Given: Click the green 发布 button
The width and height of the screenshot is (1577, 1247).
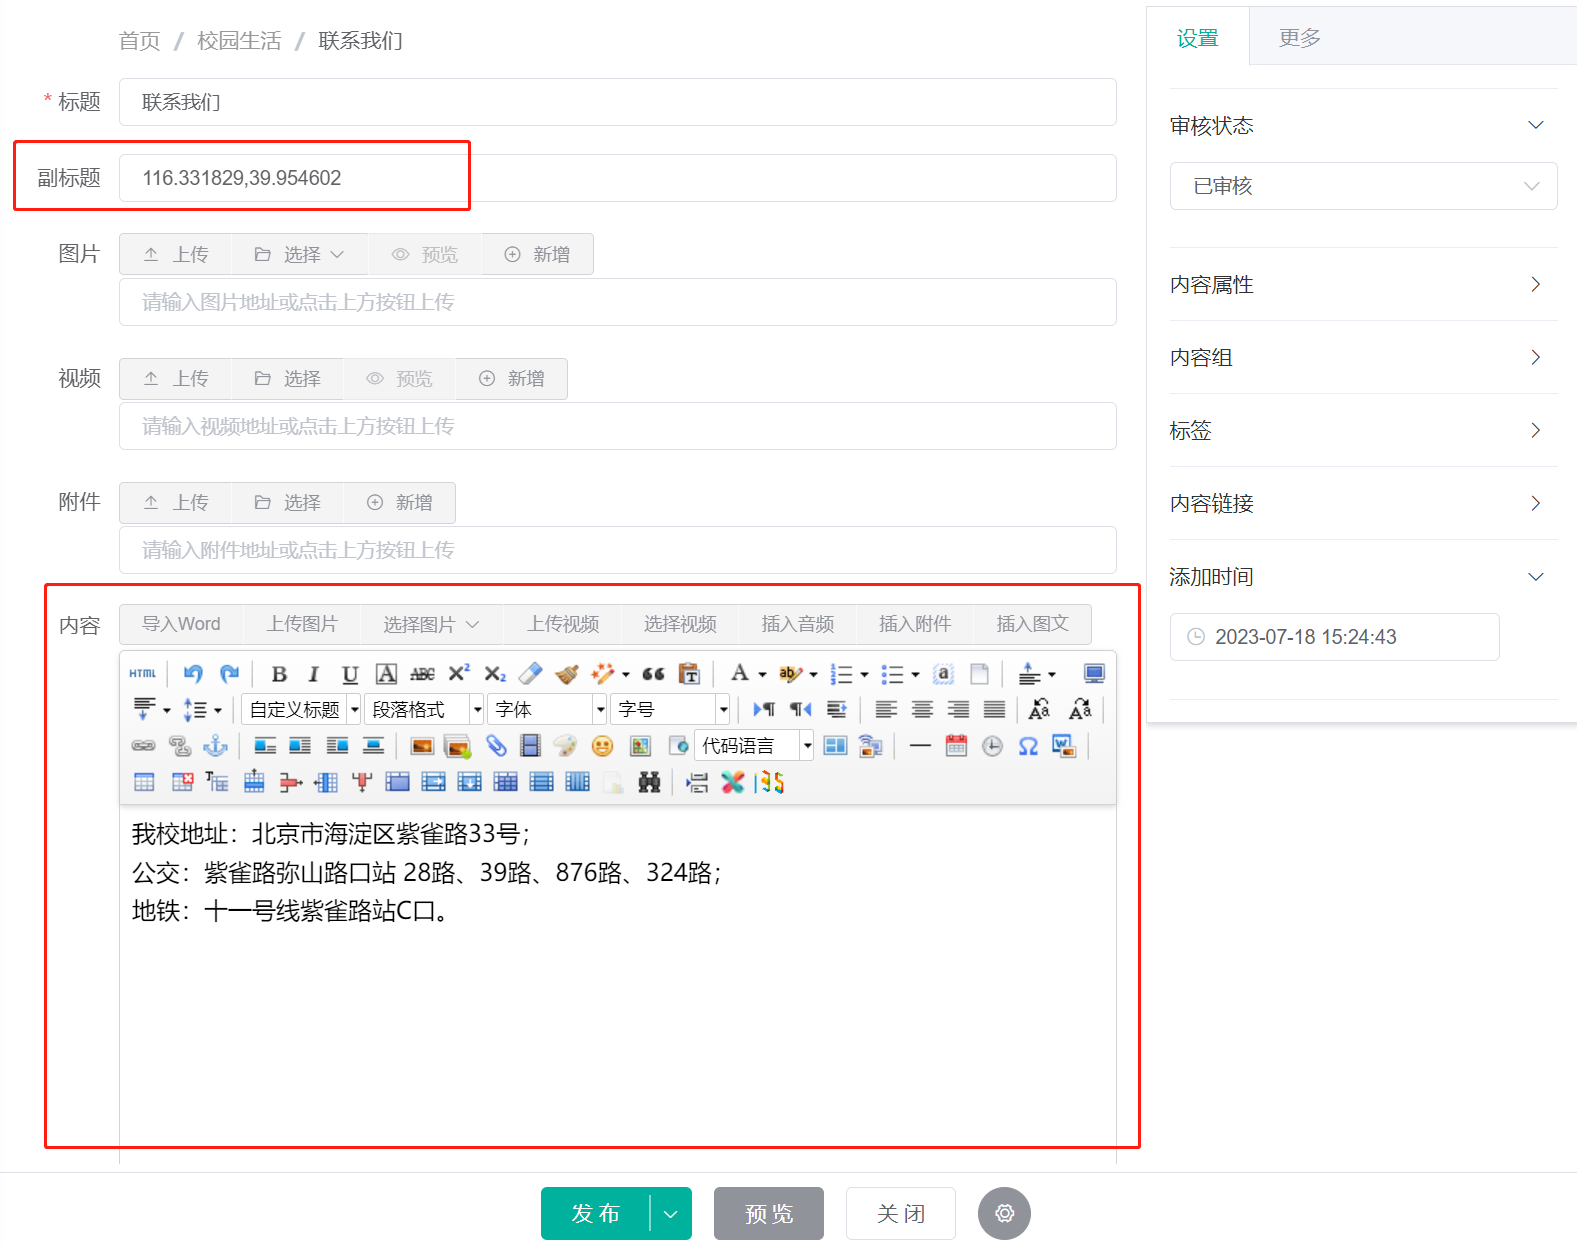Looking at the screenshot, I should (x=596, y=1213).
